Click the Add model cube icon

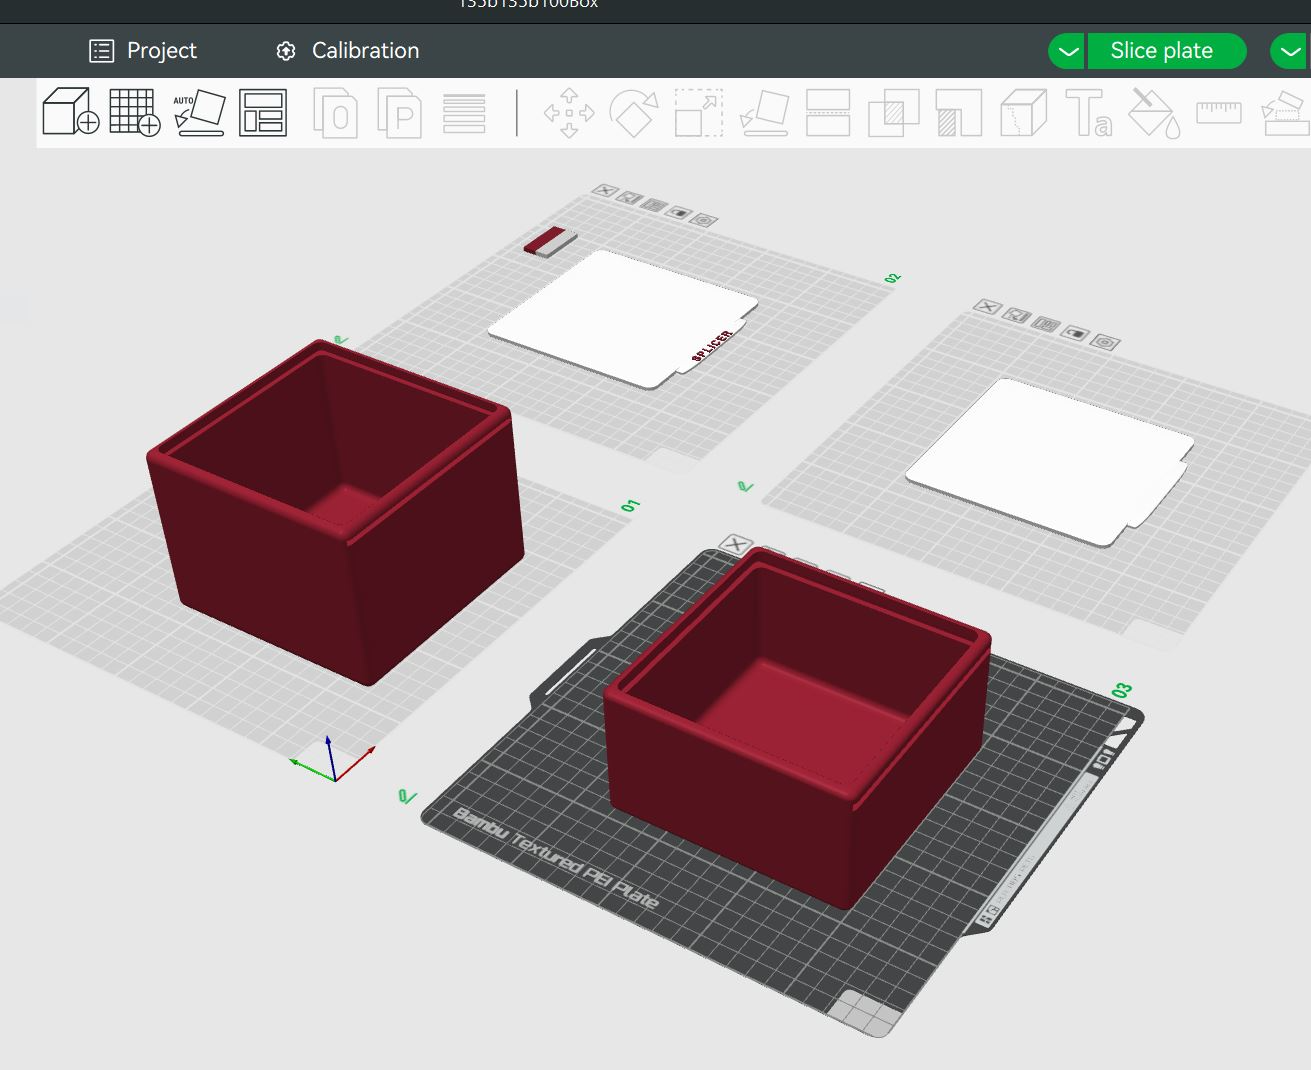(x=70, y=112)
